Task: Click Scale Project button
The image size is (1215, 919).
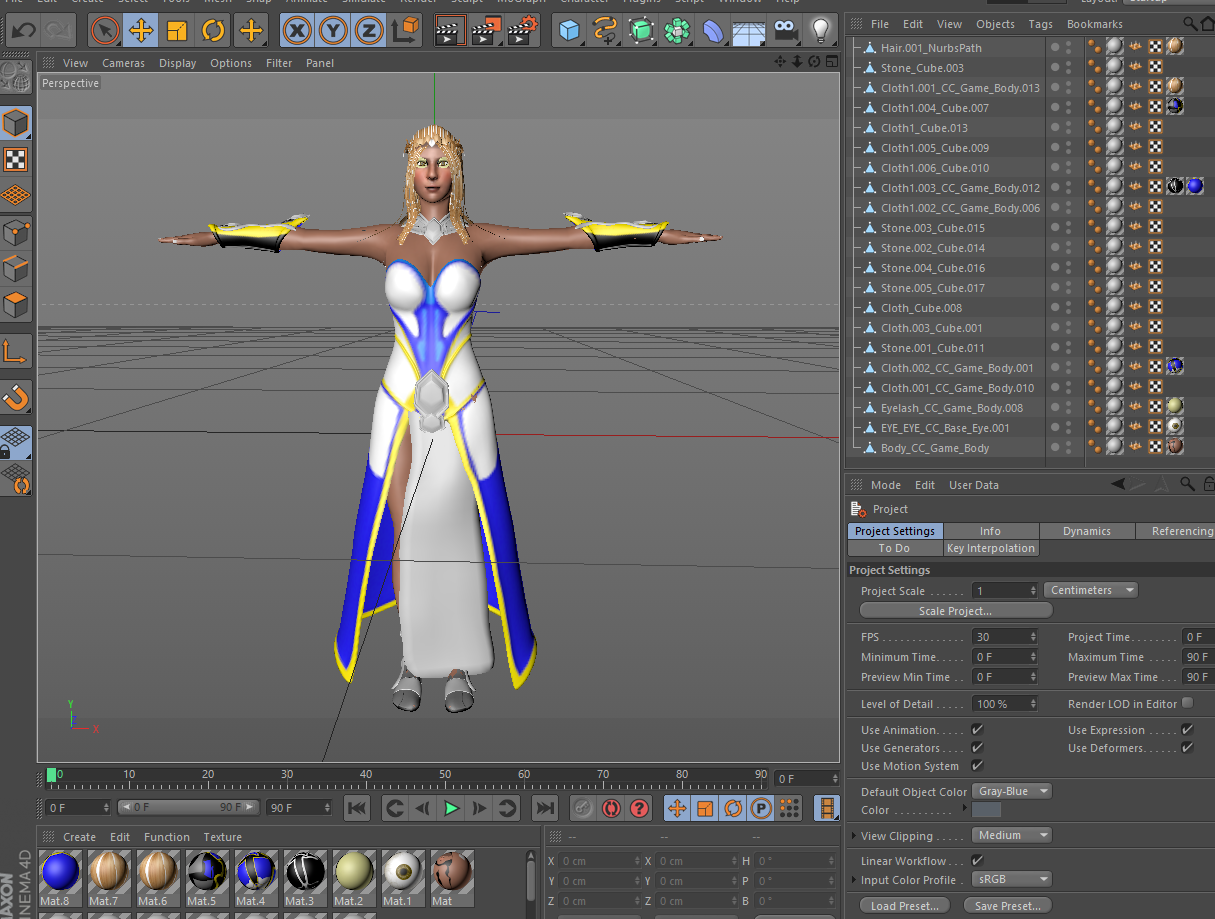Action: click(x=956, y=610)
